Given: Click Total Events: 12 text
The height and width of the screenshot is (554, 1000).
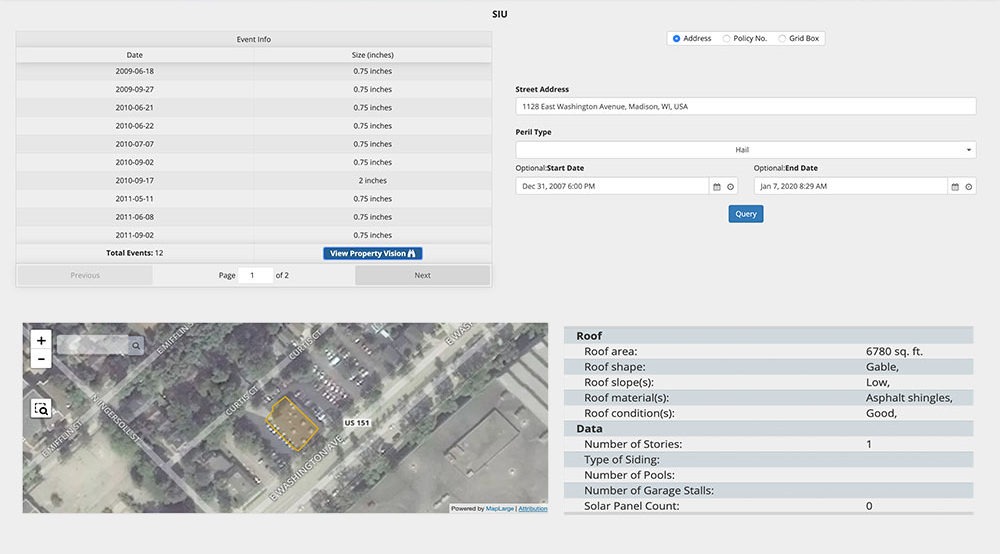Looking at the screenshot, I should pyautogui.click(x=135, y=253).
